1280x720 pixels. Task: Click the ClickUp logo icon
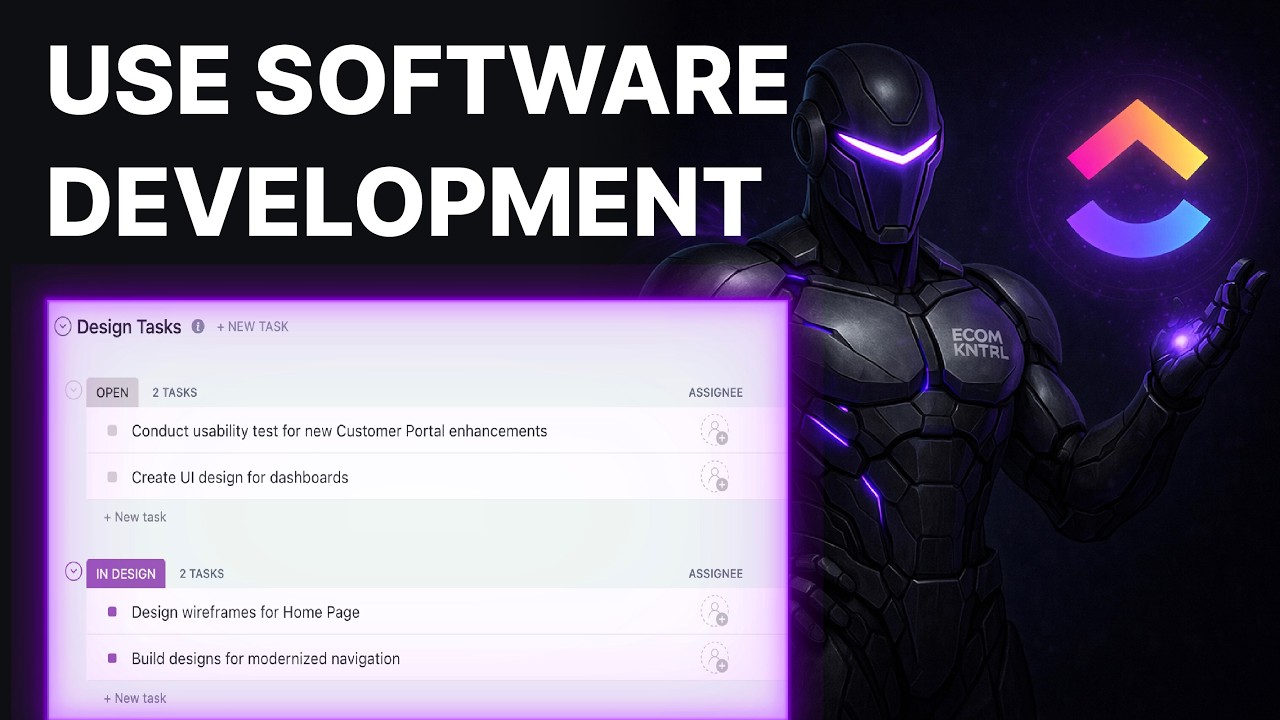1138,178
